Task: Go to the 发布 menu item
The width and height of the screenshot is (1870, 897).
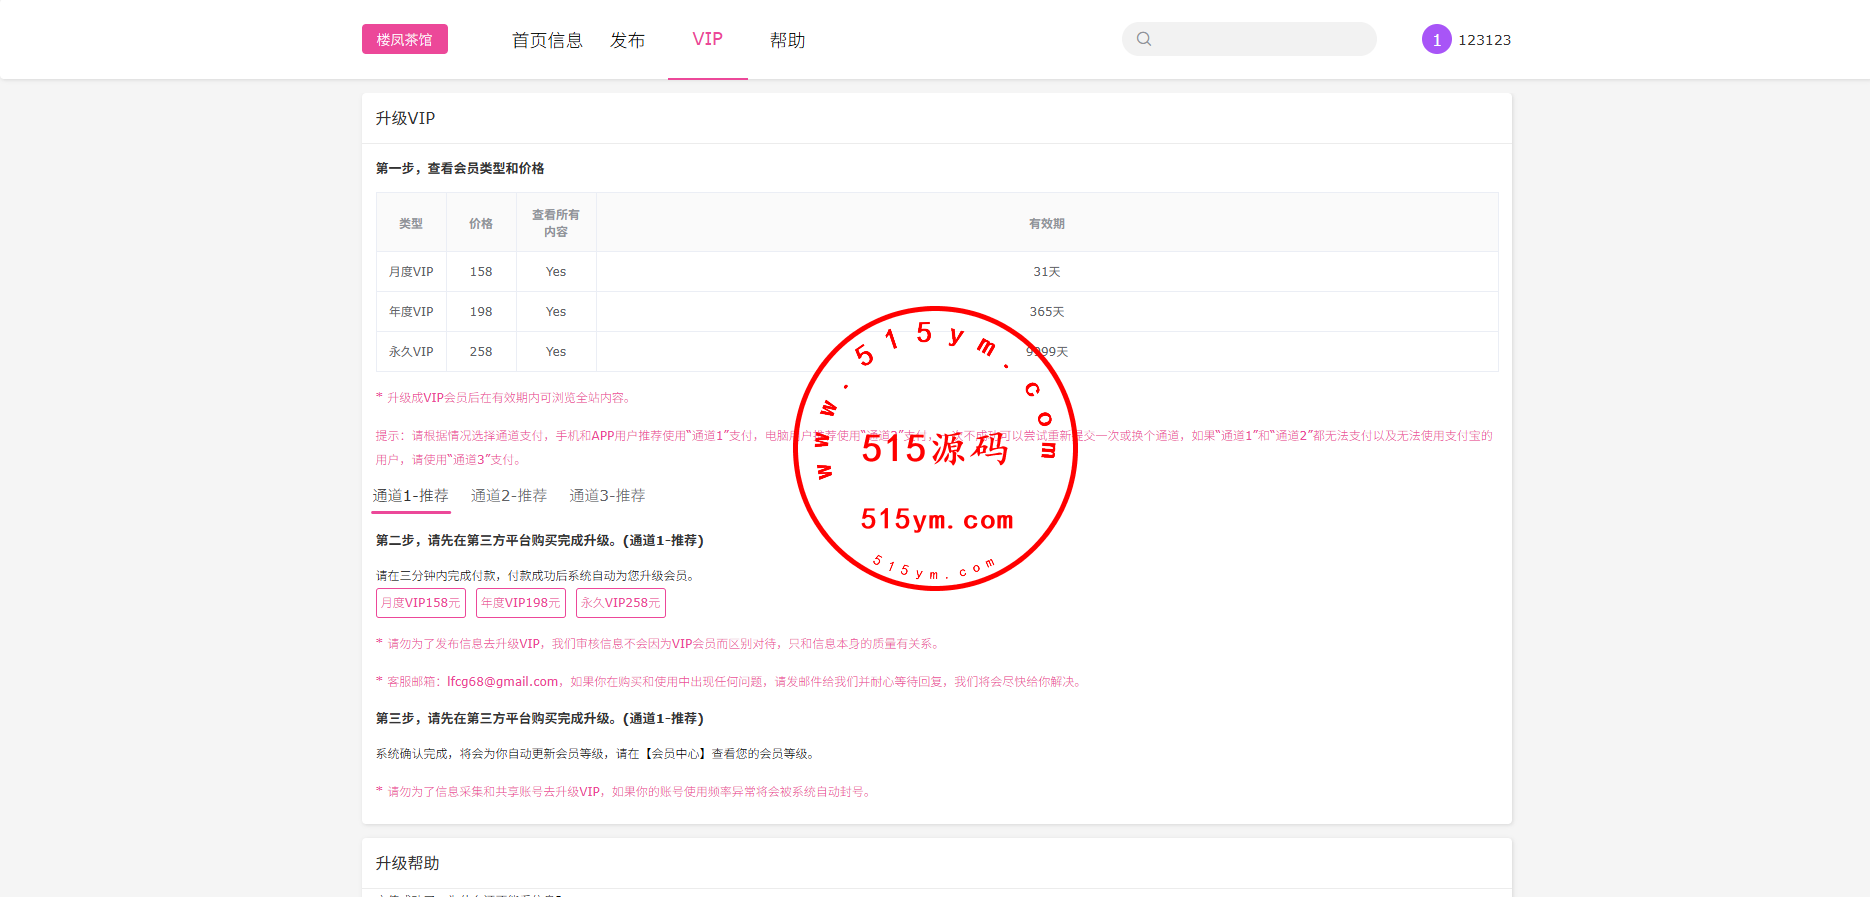Action: pos(627,40)
